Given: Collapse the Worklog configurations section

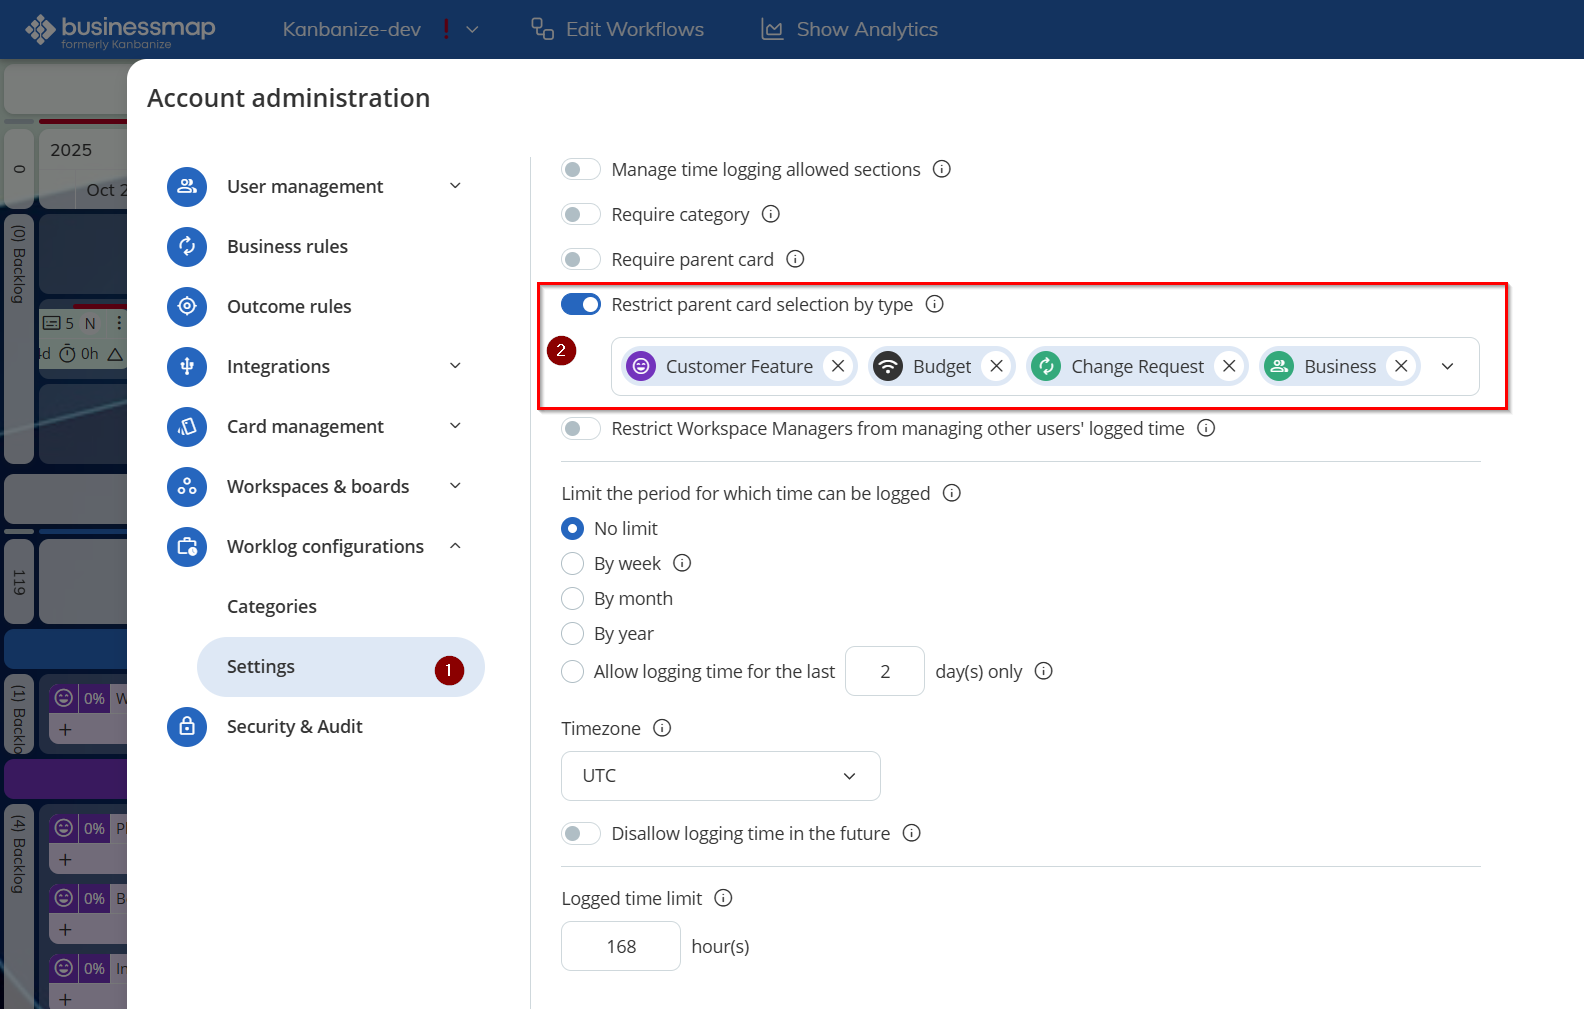Looking at the screenshot, I should 455,546.
